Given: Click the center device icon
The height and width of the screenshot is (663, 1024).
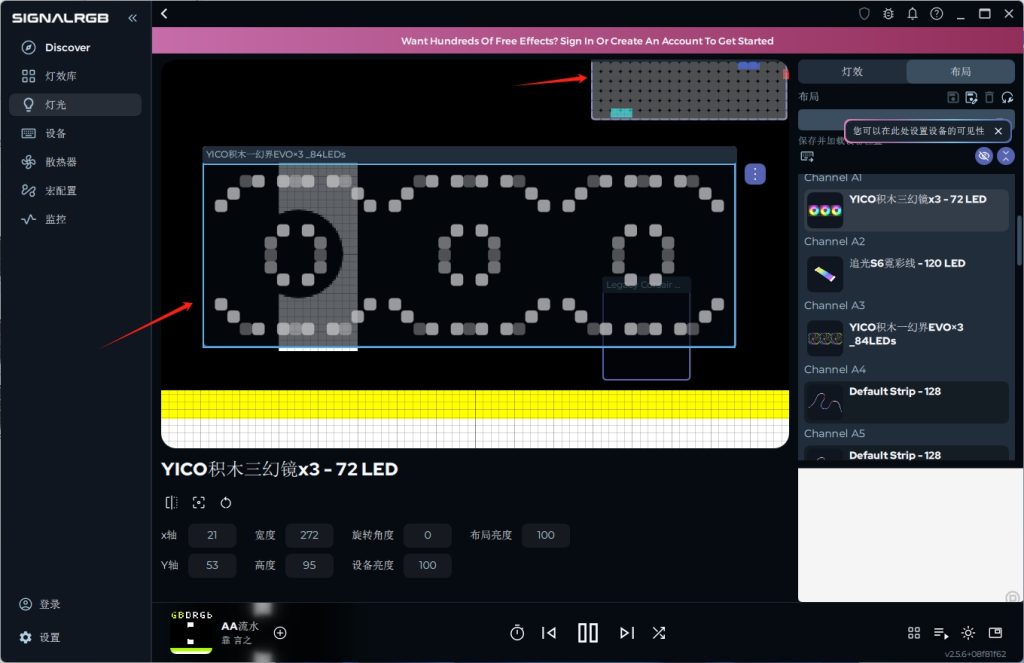Looking at the screenshot, I should tap(199, 502).
